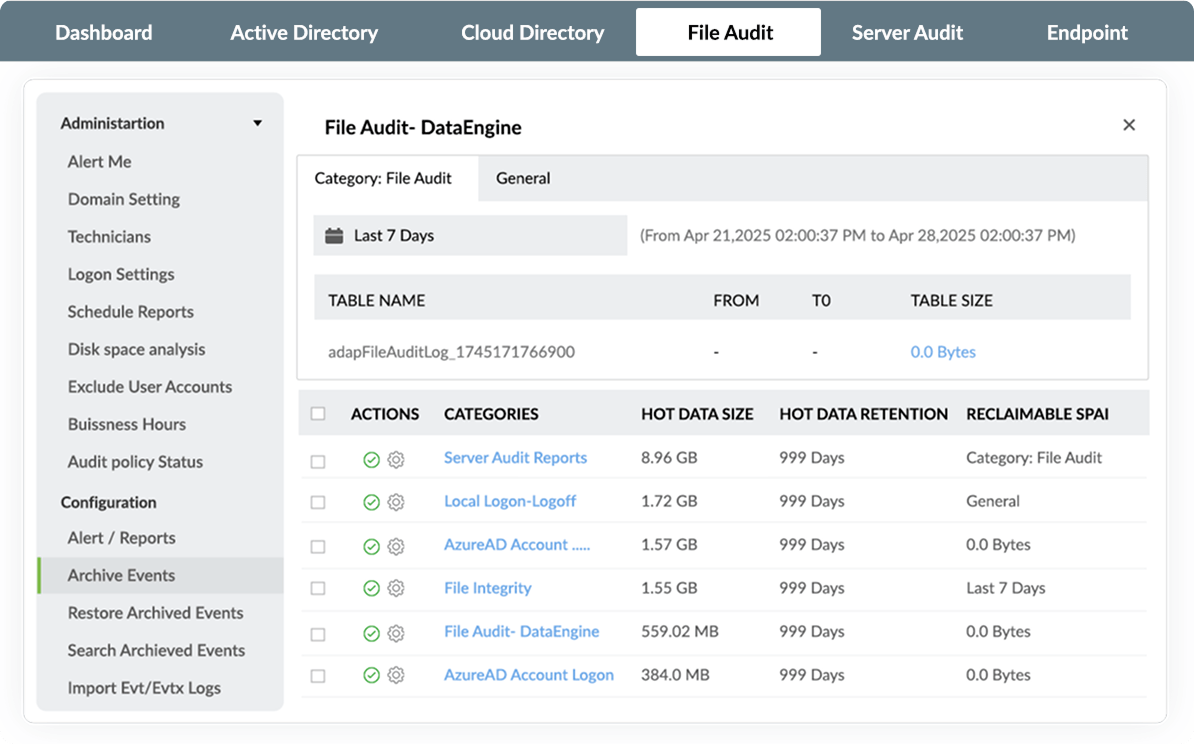
Task: Close the File Audit- DataEngine panel
Action: (1129, 125)
